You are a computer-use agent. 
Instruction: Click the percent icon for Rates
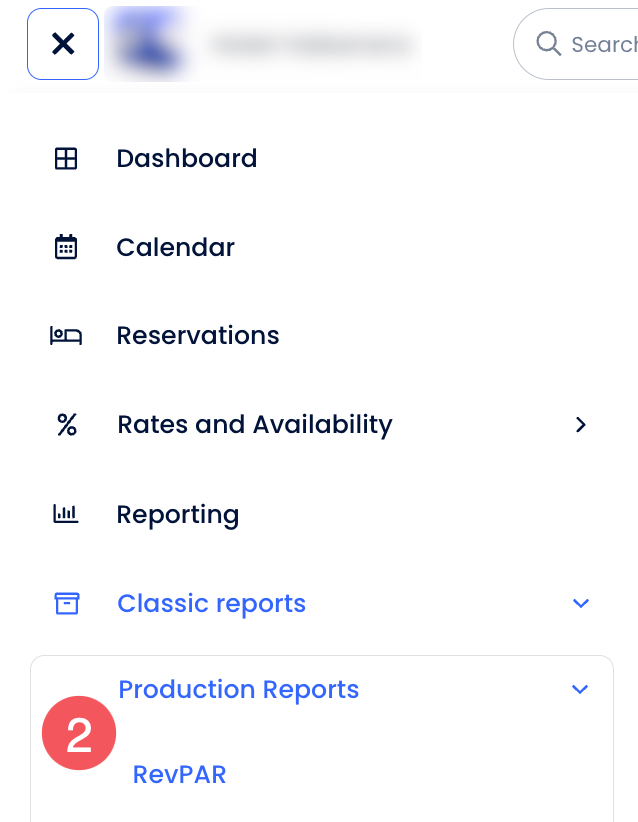tap(67, 425)
